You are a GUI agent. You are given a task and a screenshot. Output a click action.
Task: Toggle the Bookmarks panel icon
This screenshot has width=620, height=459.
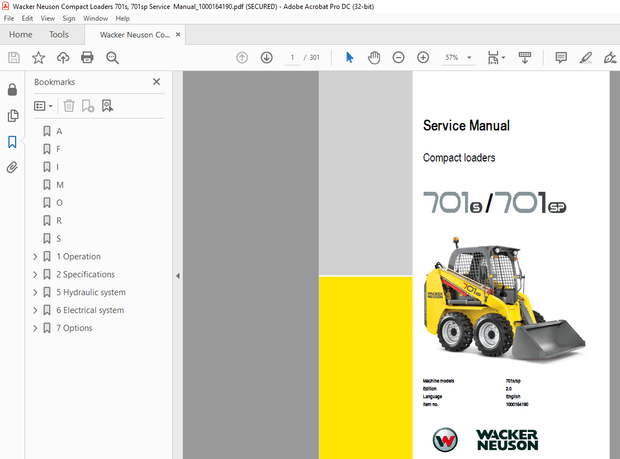point(12,142)
